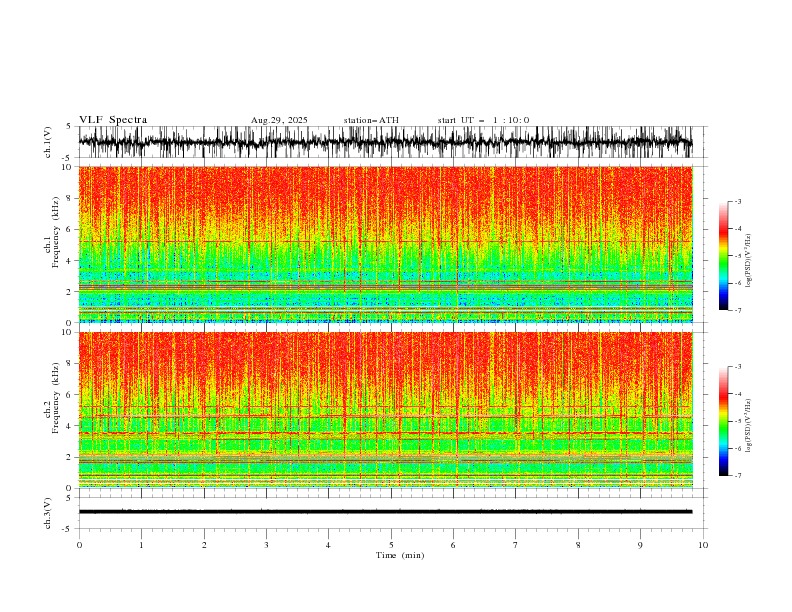
Task: Click the 6 kHz tick on ch.1 spectrogram
Action: pyautogui.click(x=69, y=229)
